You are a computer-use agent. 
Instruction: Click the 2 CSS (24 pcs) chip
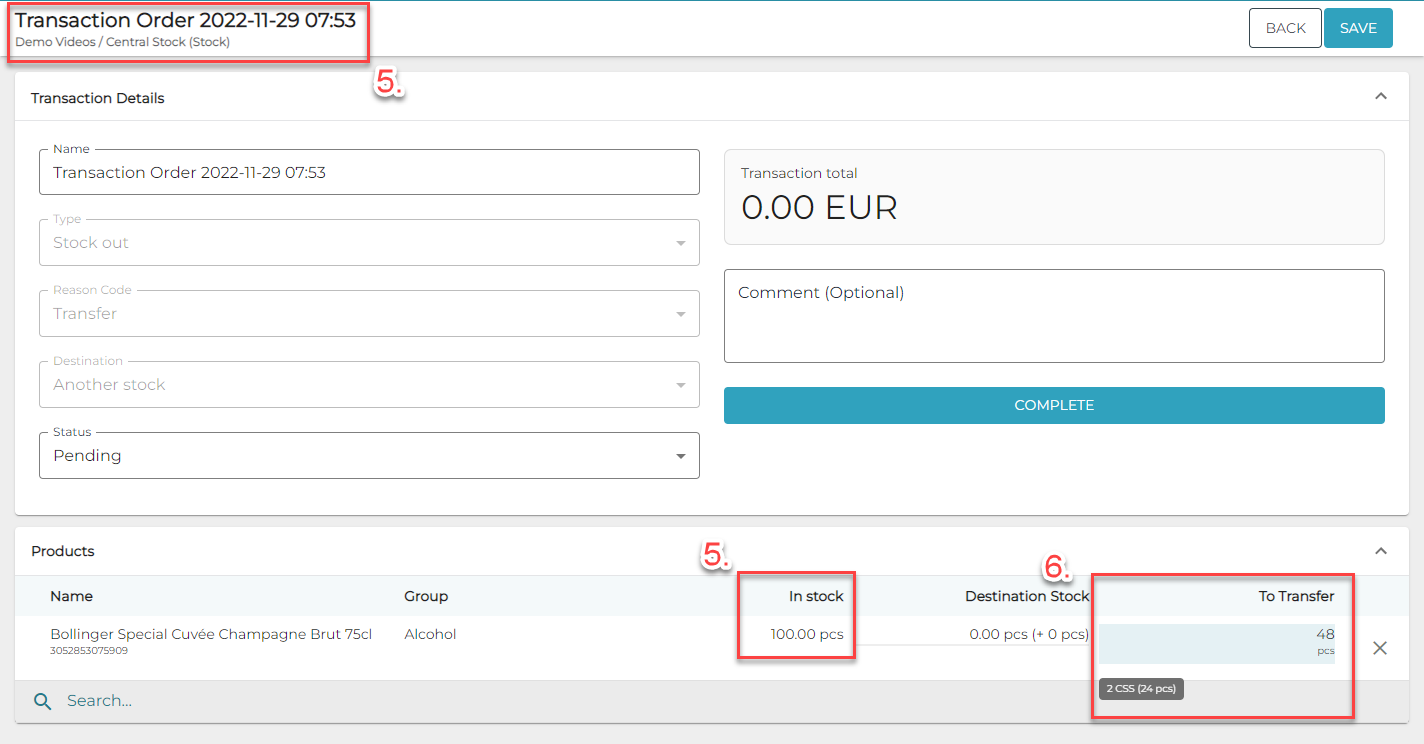tap(1141, 689)
